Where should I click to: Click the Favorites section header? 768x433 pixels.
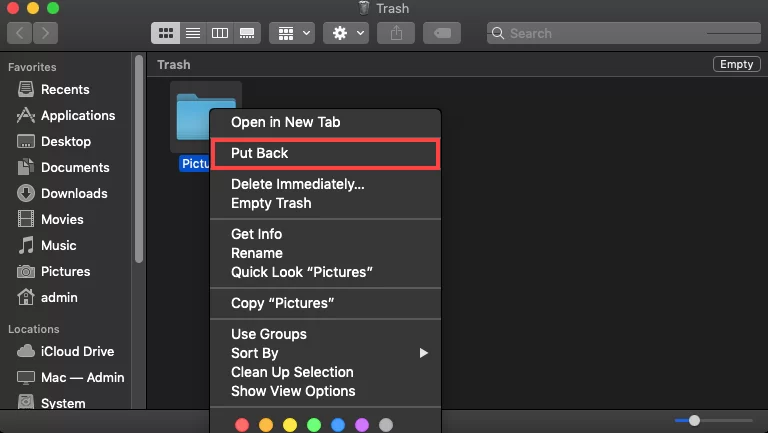tap(32, 67)
